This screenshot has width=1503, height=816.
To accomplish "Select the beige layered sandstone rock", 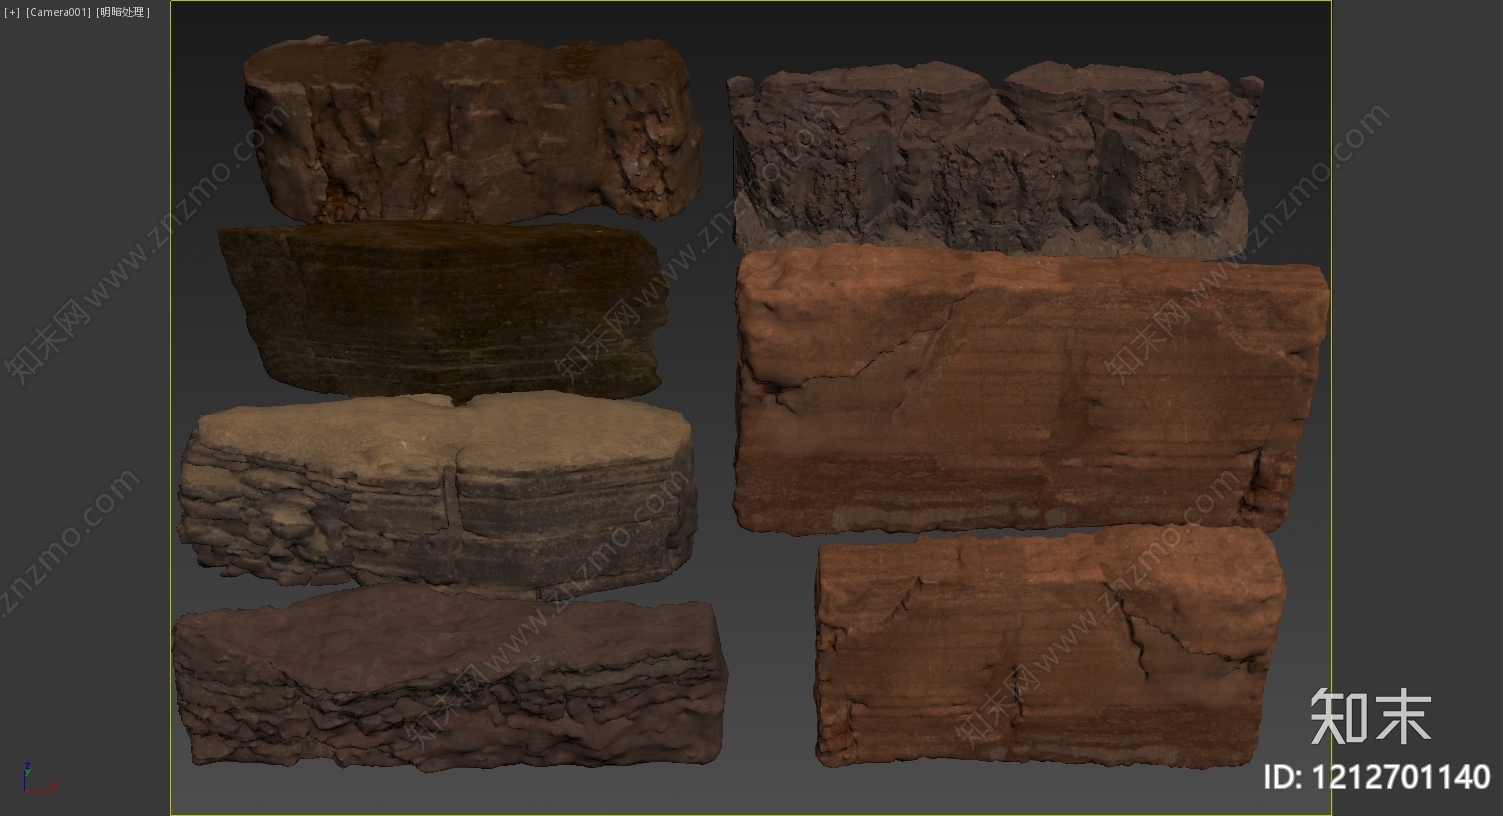I will (435, 490).
